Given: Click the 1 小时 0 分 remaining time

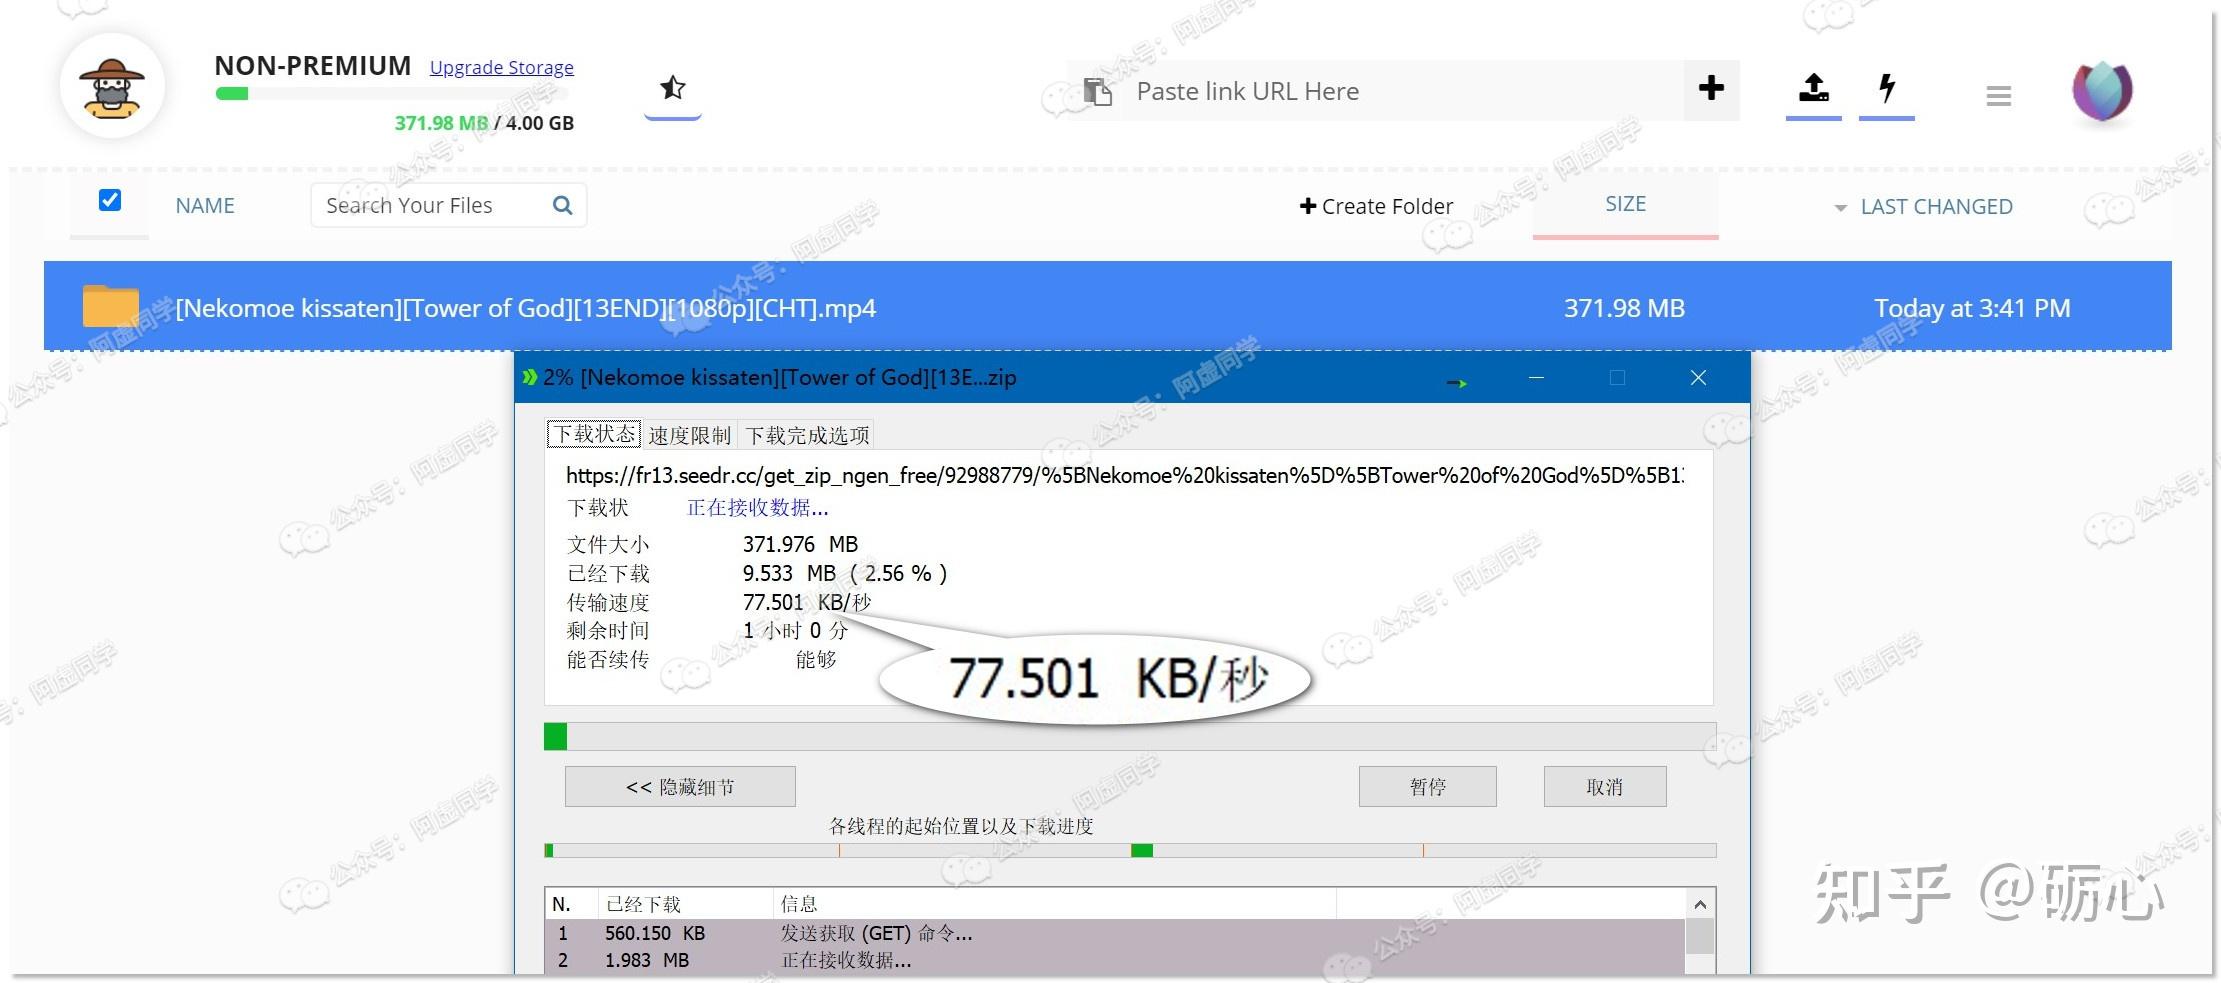Looking at the screenshot, I should click(795, 631).
